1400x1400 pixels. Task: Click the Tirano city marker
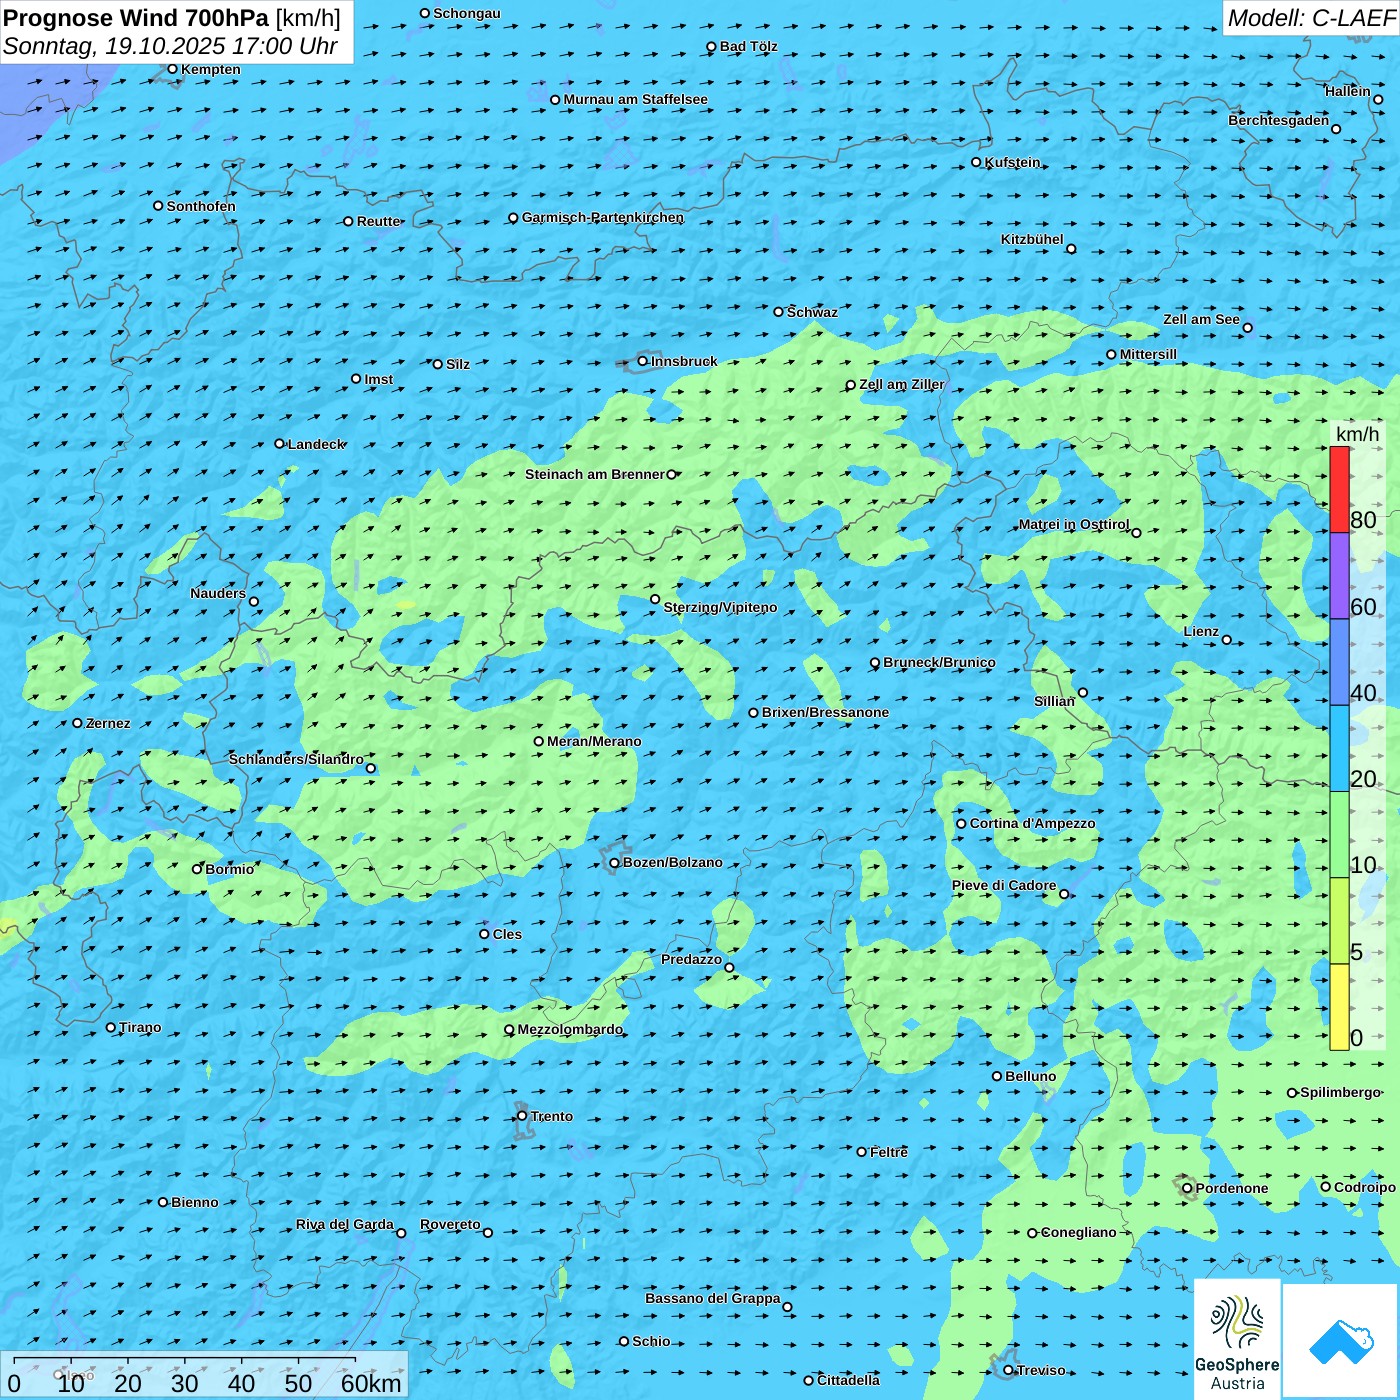point(111,1027)
